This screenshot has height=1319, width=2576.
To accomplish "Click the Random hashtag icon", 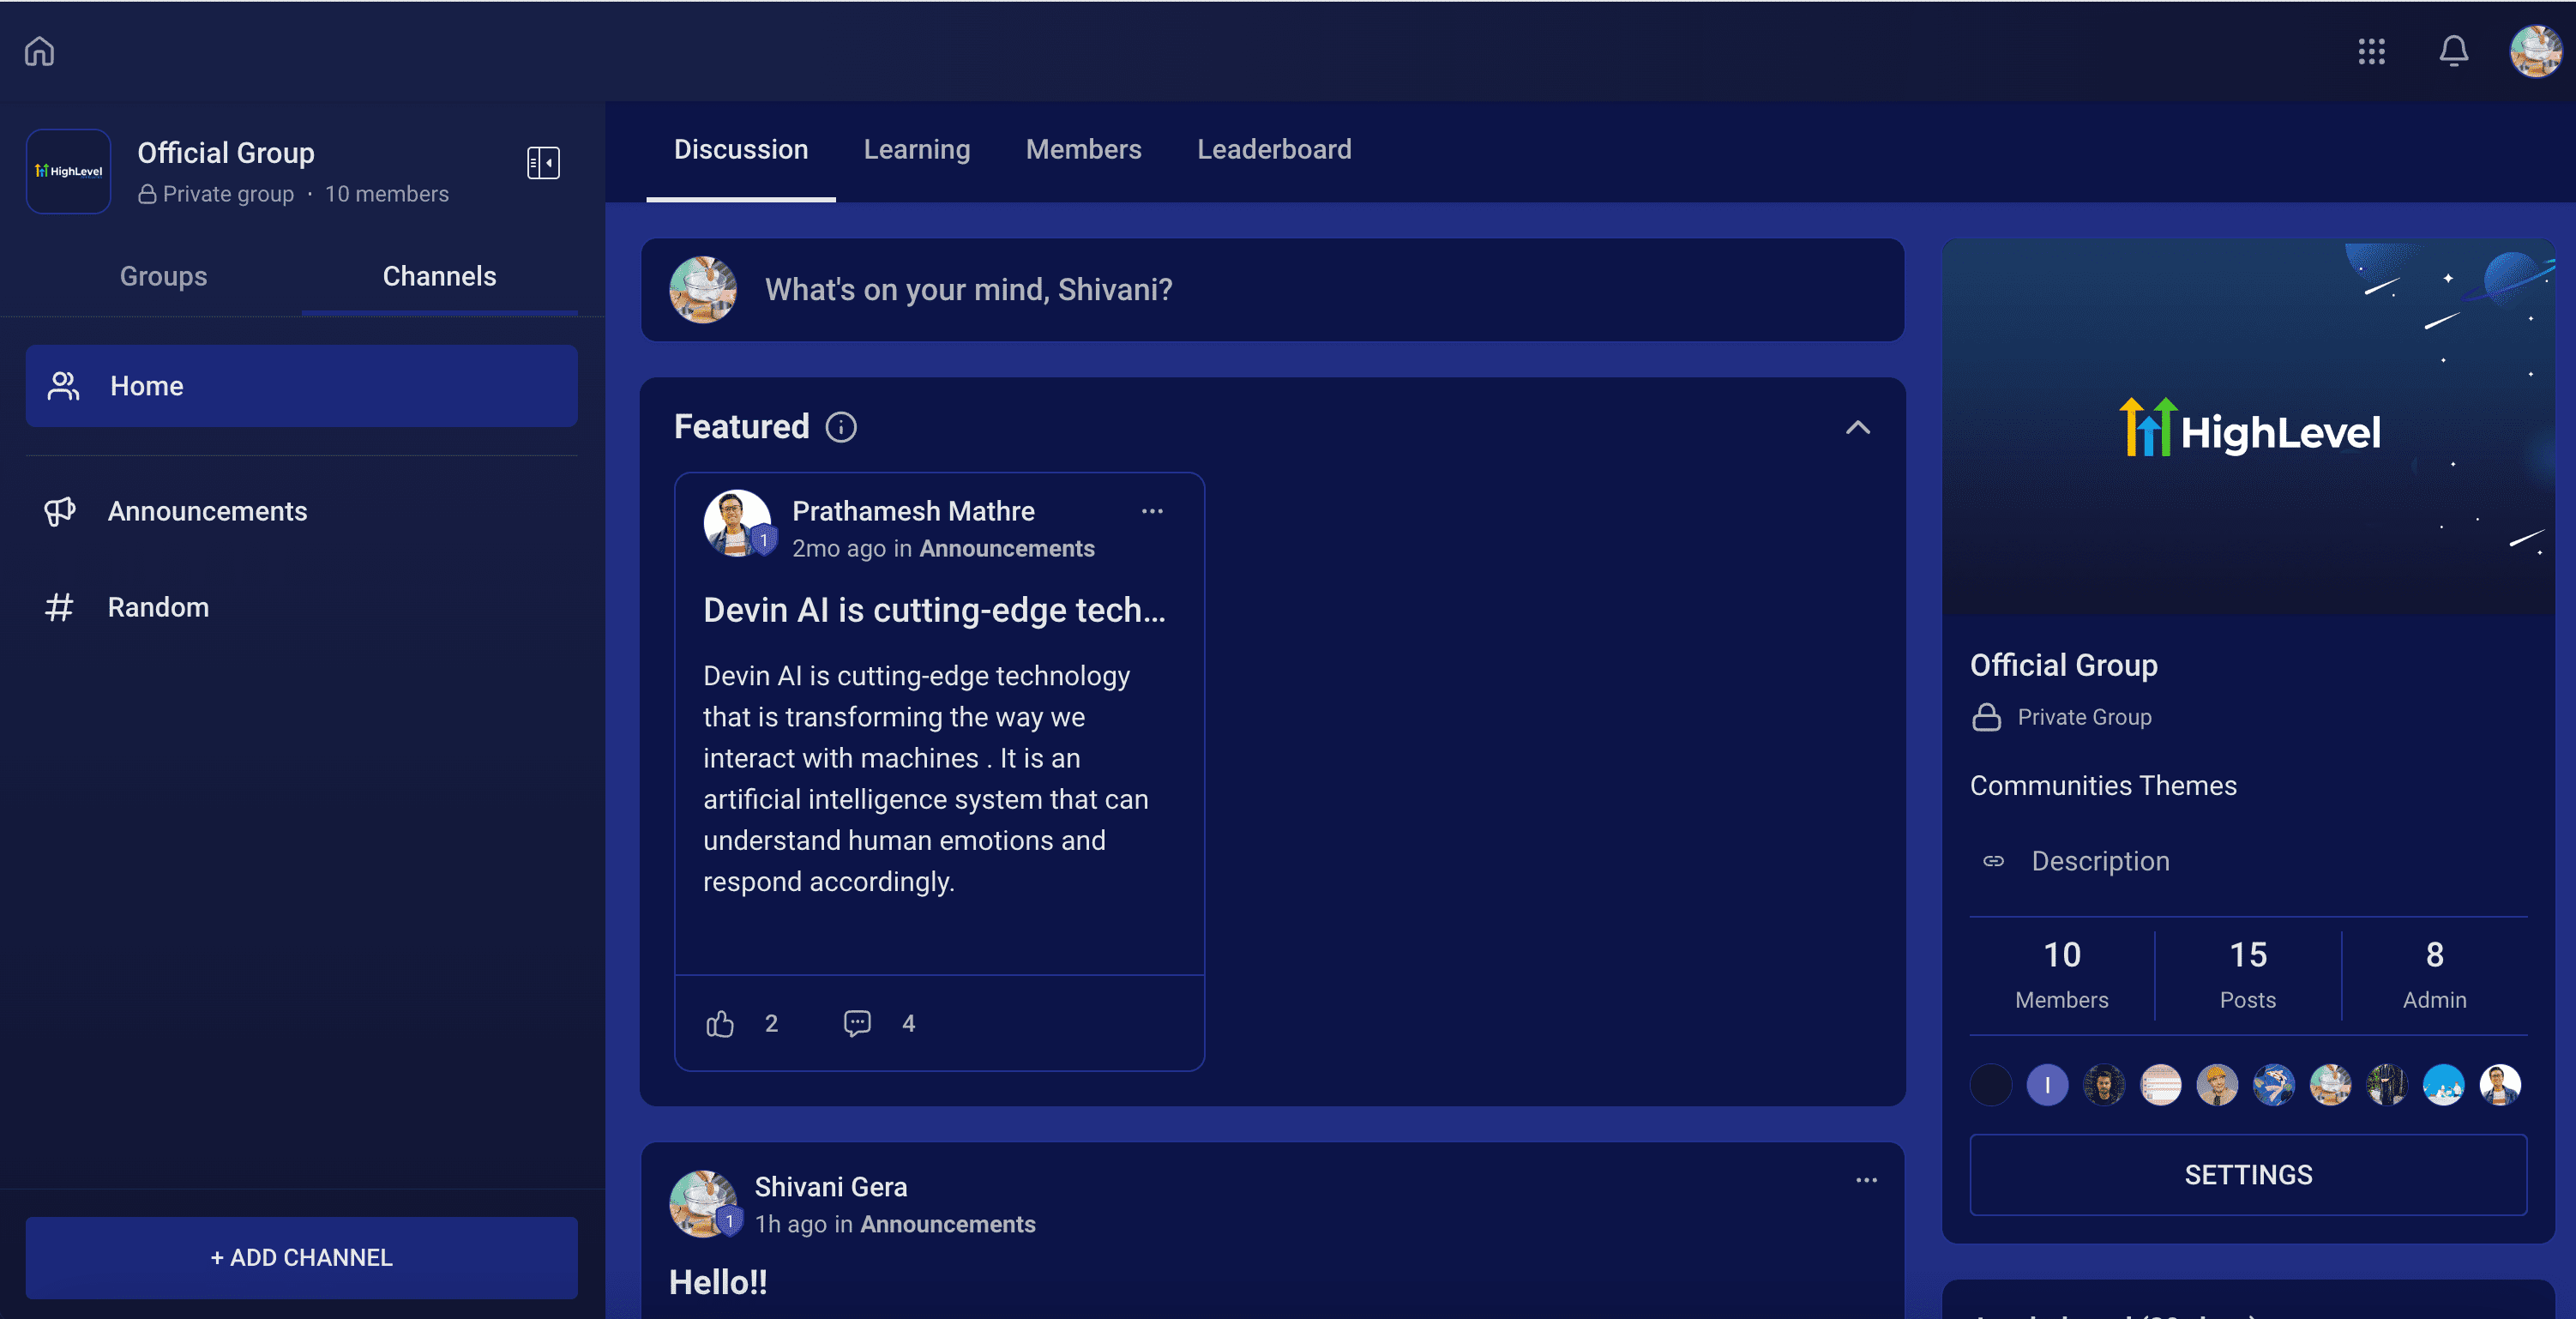I will (60, 607).
